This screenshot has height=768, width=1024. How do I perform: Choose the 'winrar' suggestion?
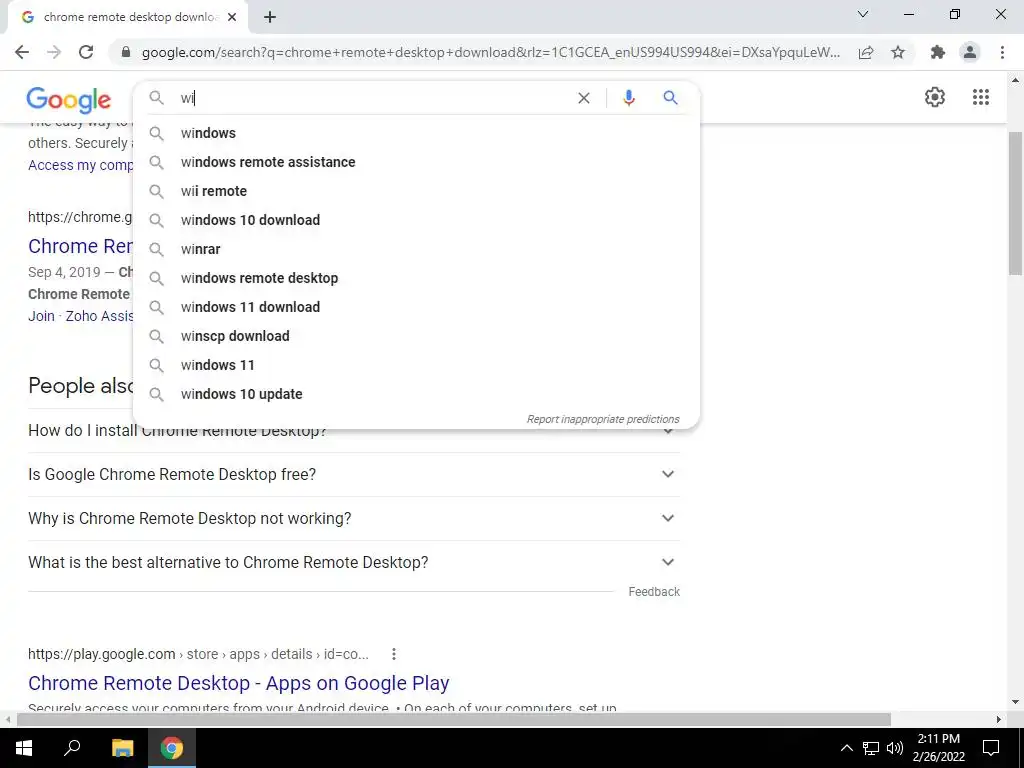[x=416, y=249]
